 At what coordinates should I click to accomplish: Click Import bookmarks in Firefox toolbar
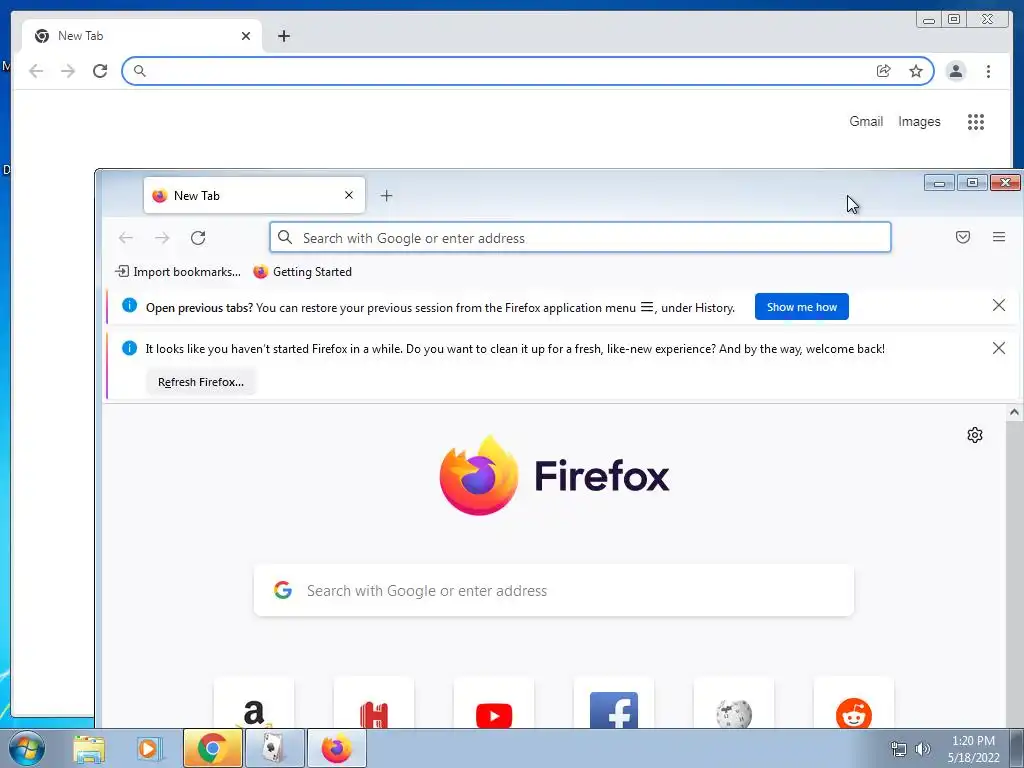point(178,272)
